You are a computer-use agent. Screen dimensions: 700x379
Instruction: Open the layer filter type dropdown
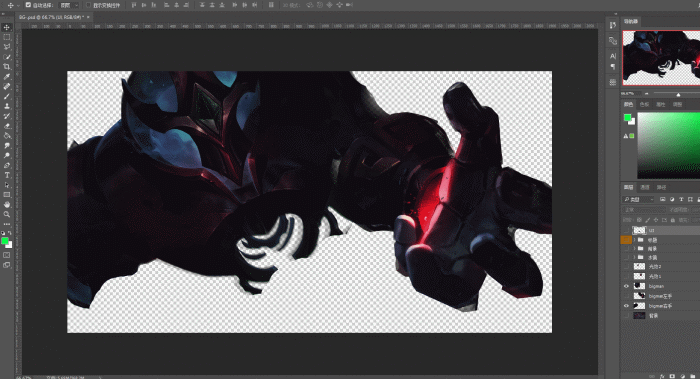pyautogui.click(x=638, y=199)
